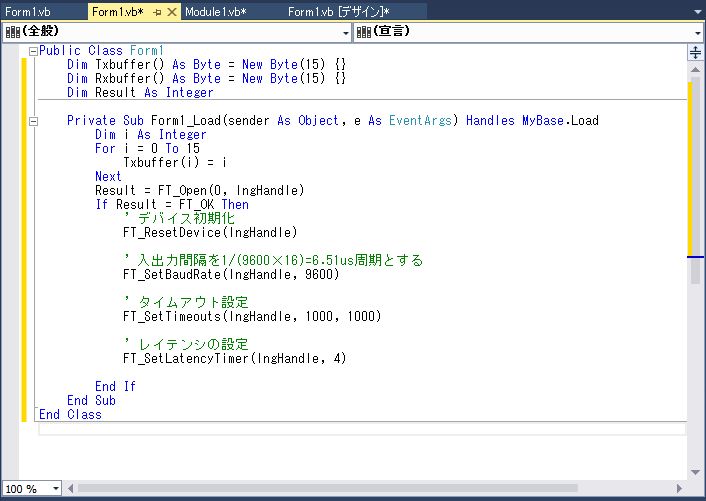The image size is (706, 501).
Task: Click the FT_SetLatencyTimer(lngHandle, 4) line
Action: pyautogui.click(x=235, y=358)
